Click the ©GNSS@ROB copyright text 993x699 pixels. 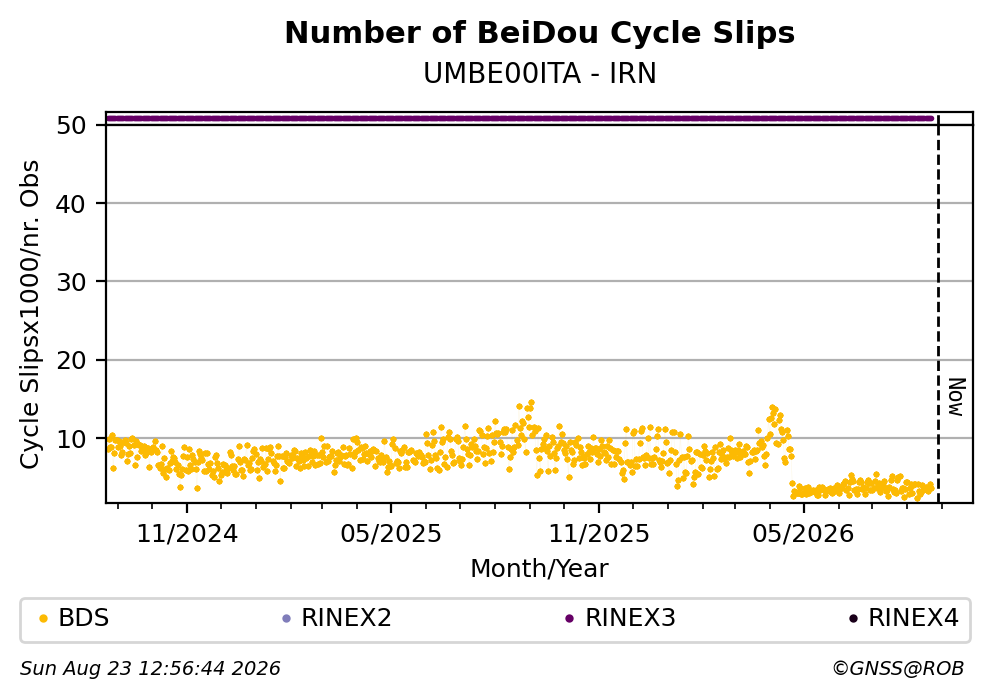click(x=898, y=669)
